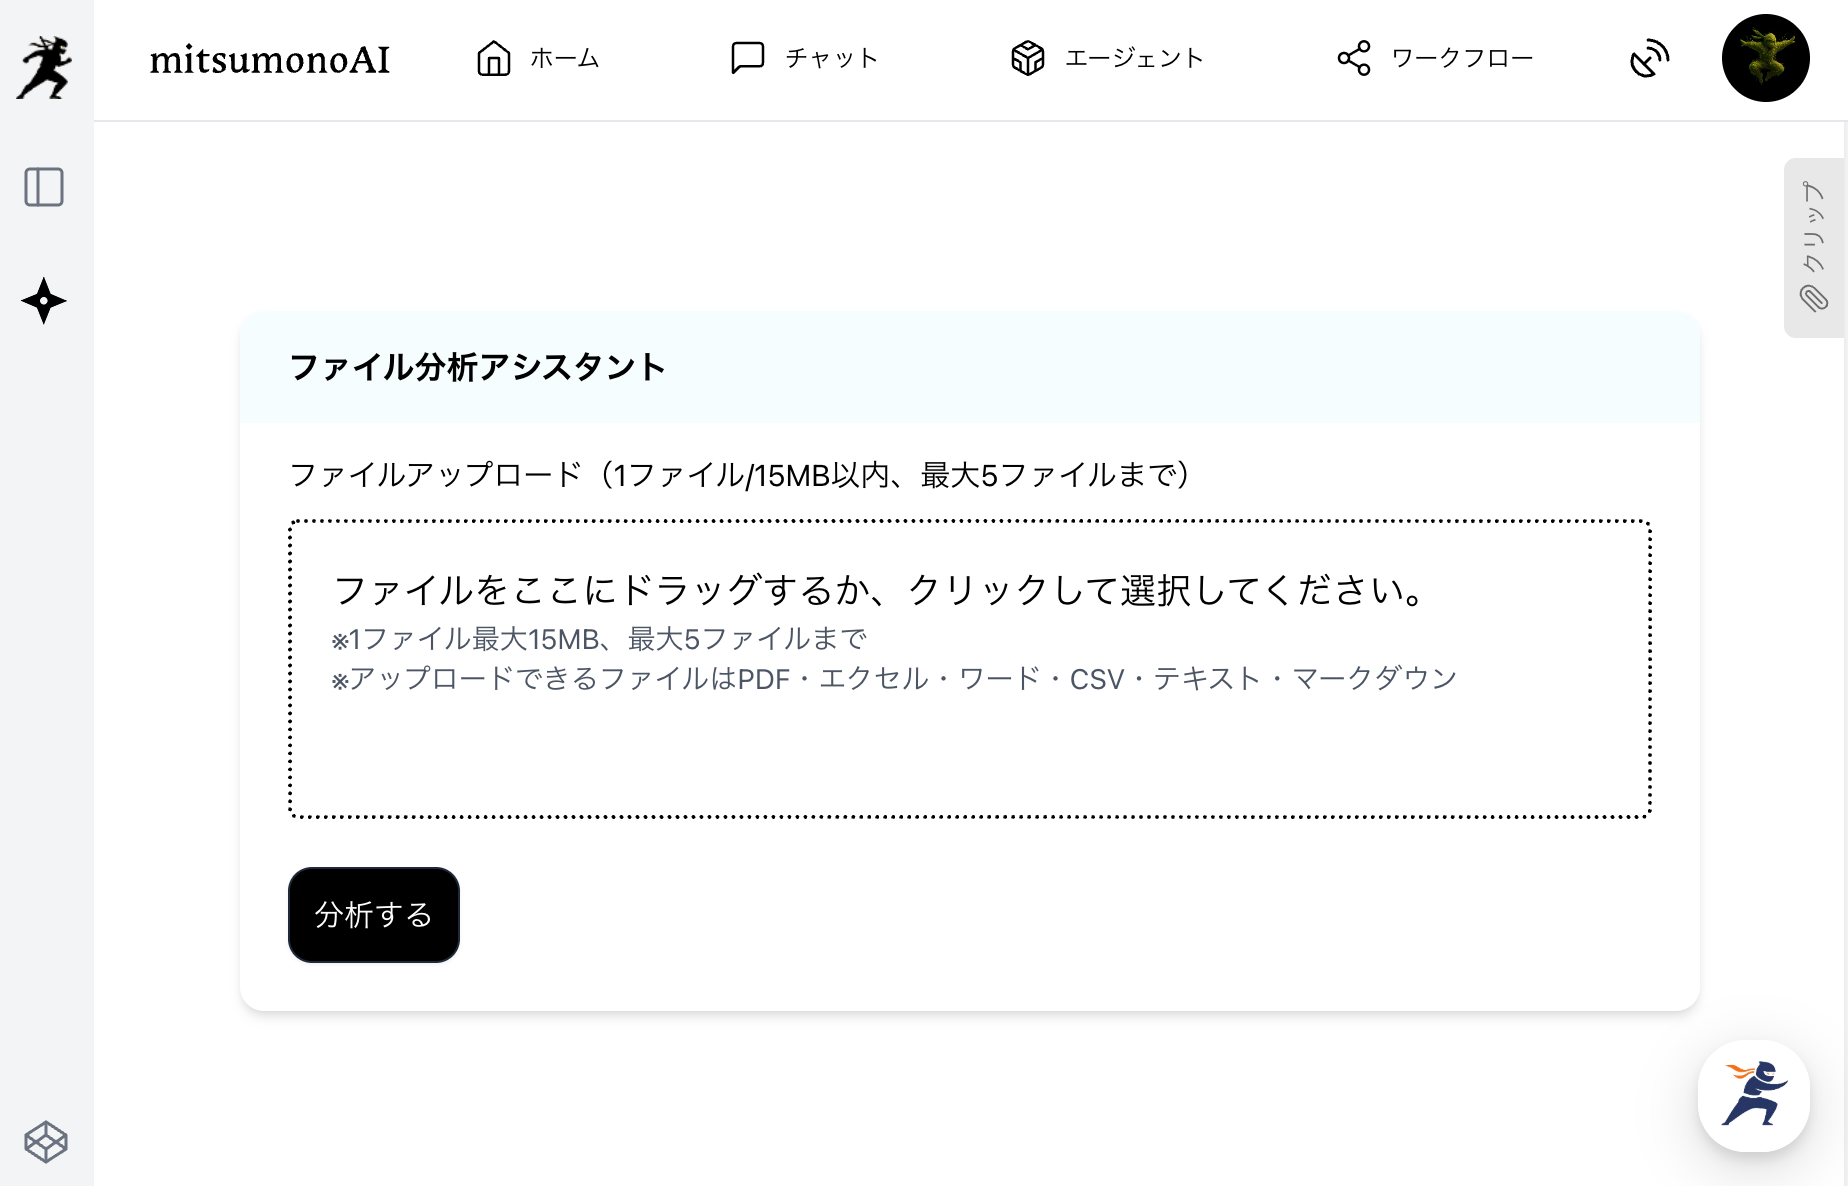Click the speech bubble chat icon
Screen dimensions: 1848x1186
pos(747,59)
